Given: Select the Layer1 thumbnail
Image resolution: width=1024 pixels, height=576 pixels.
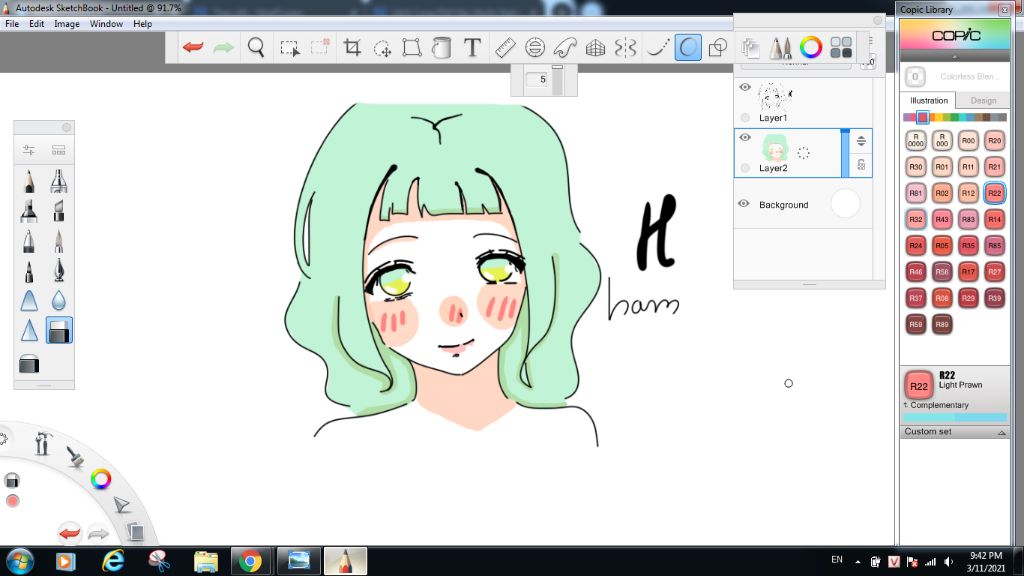Looking at the screenshot, I should click(775, 97).
